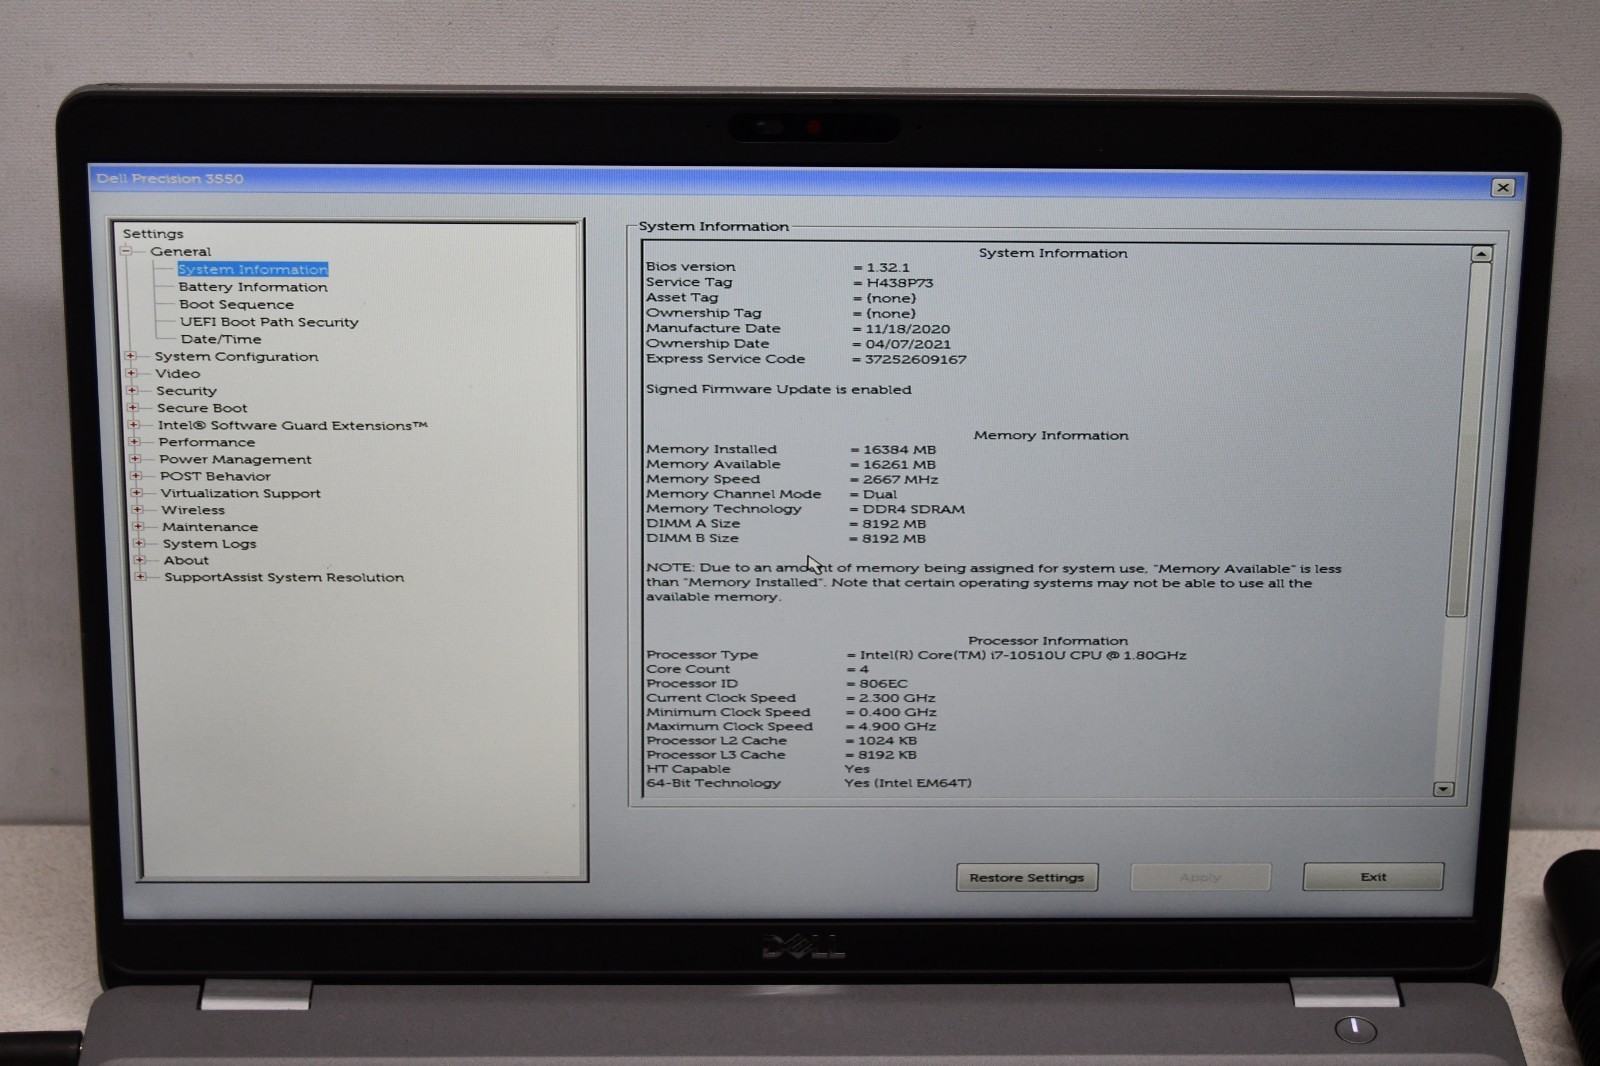Screen dimensions: 1600x1066
Task: Select System Configuration label
Action: click(236, 356)
